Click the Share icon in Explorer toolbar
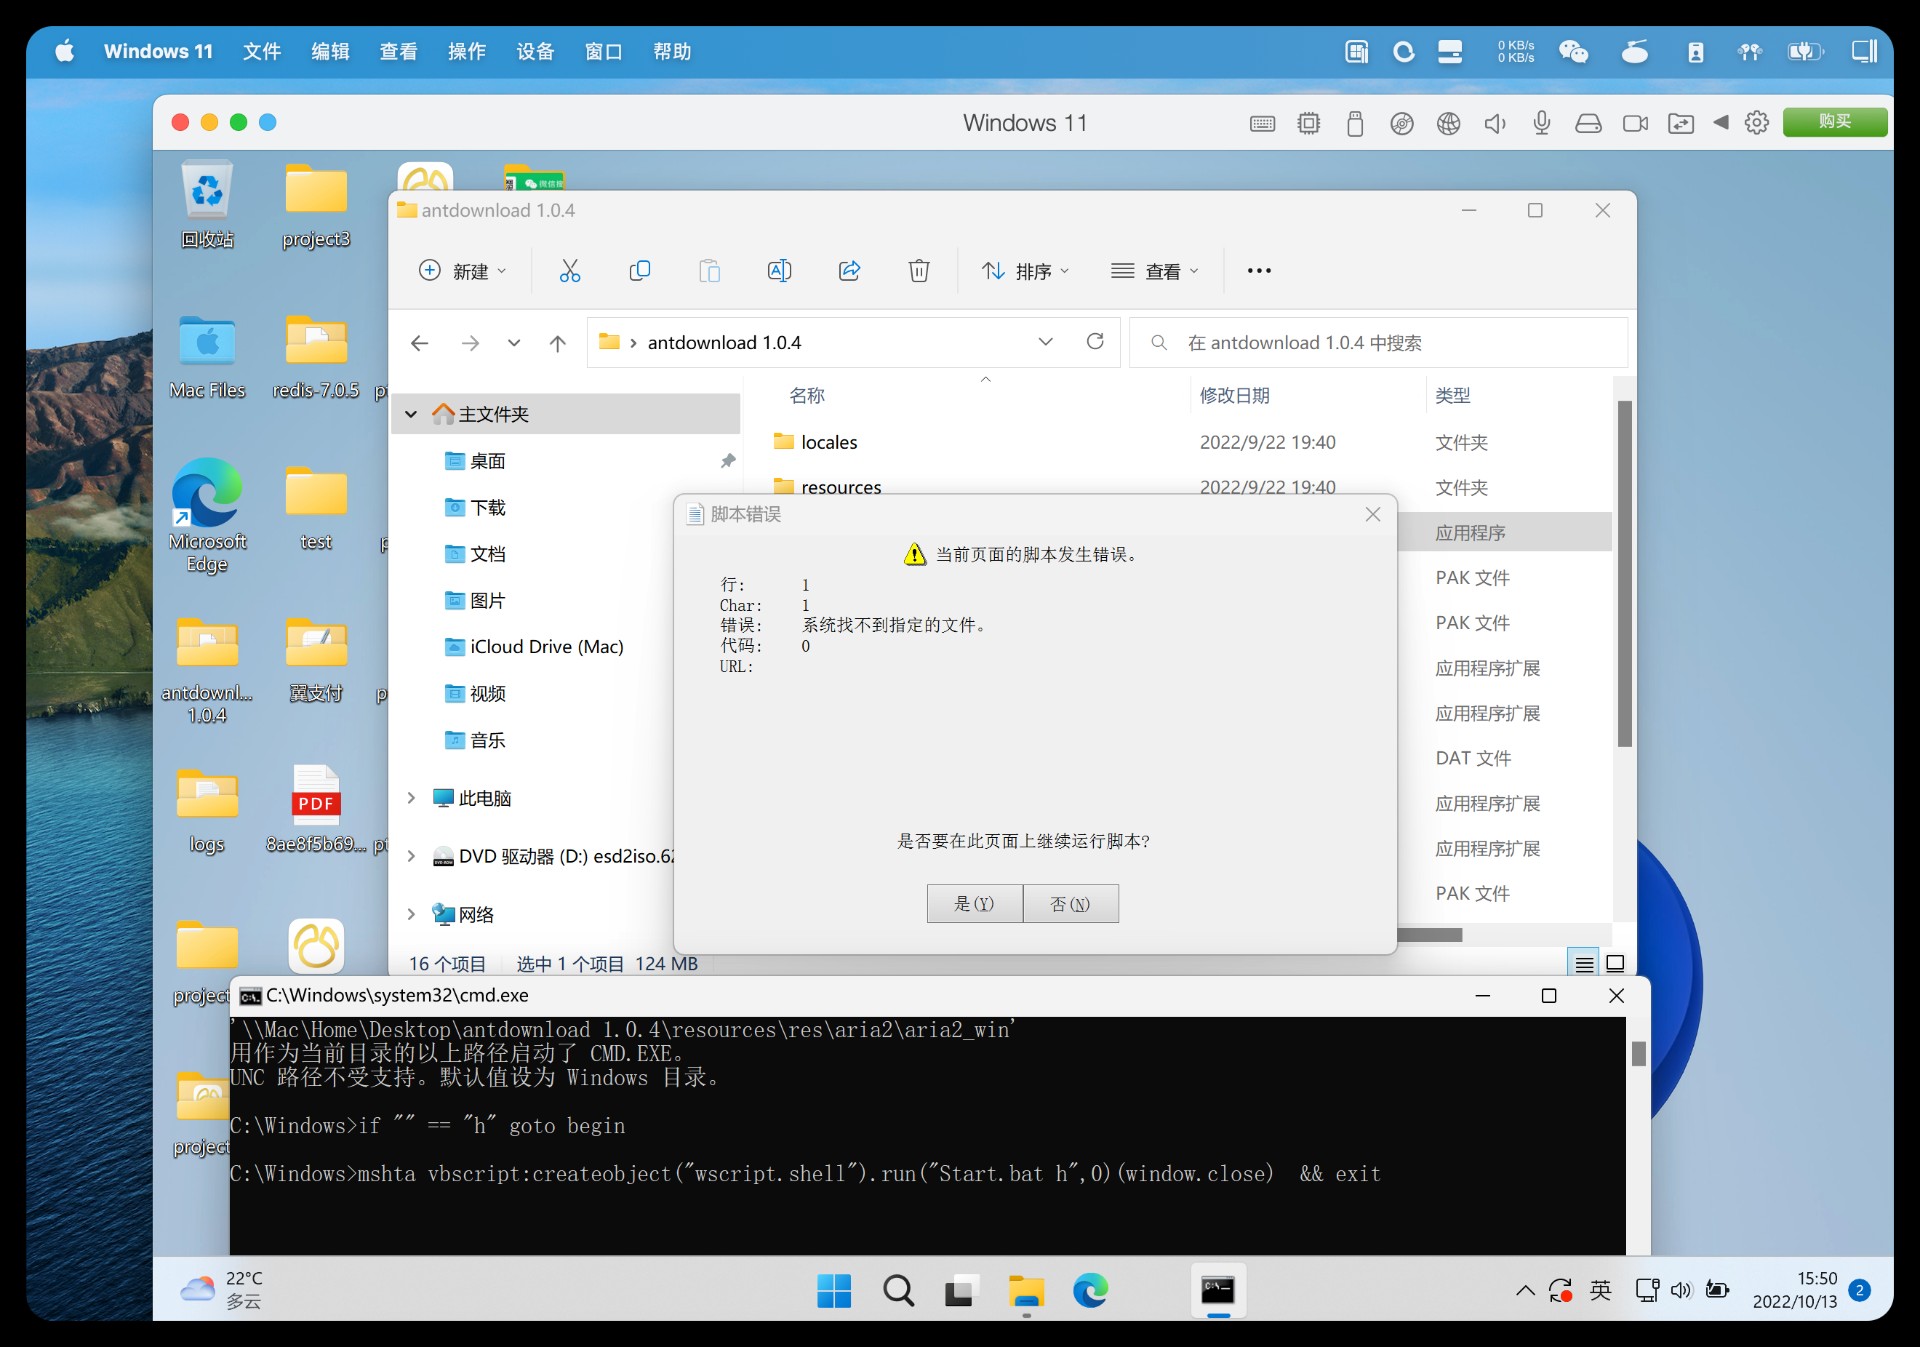 tap(849, 271)
